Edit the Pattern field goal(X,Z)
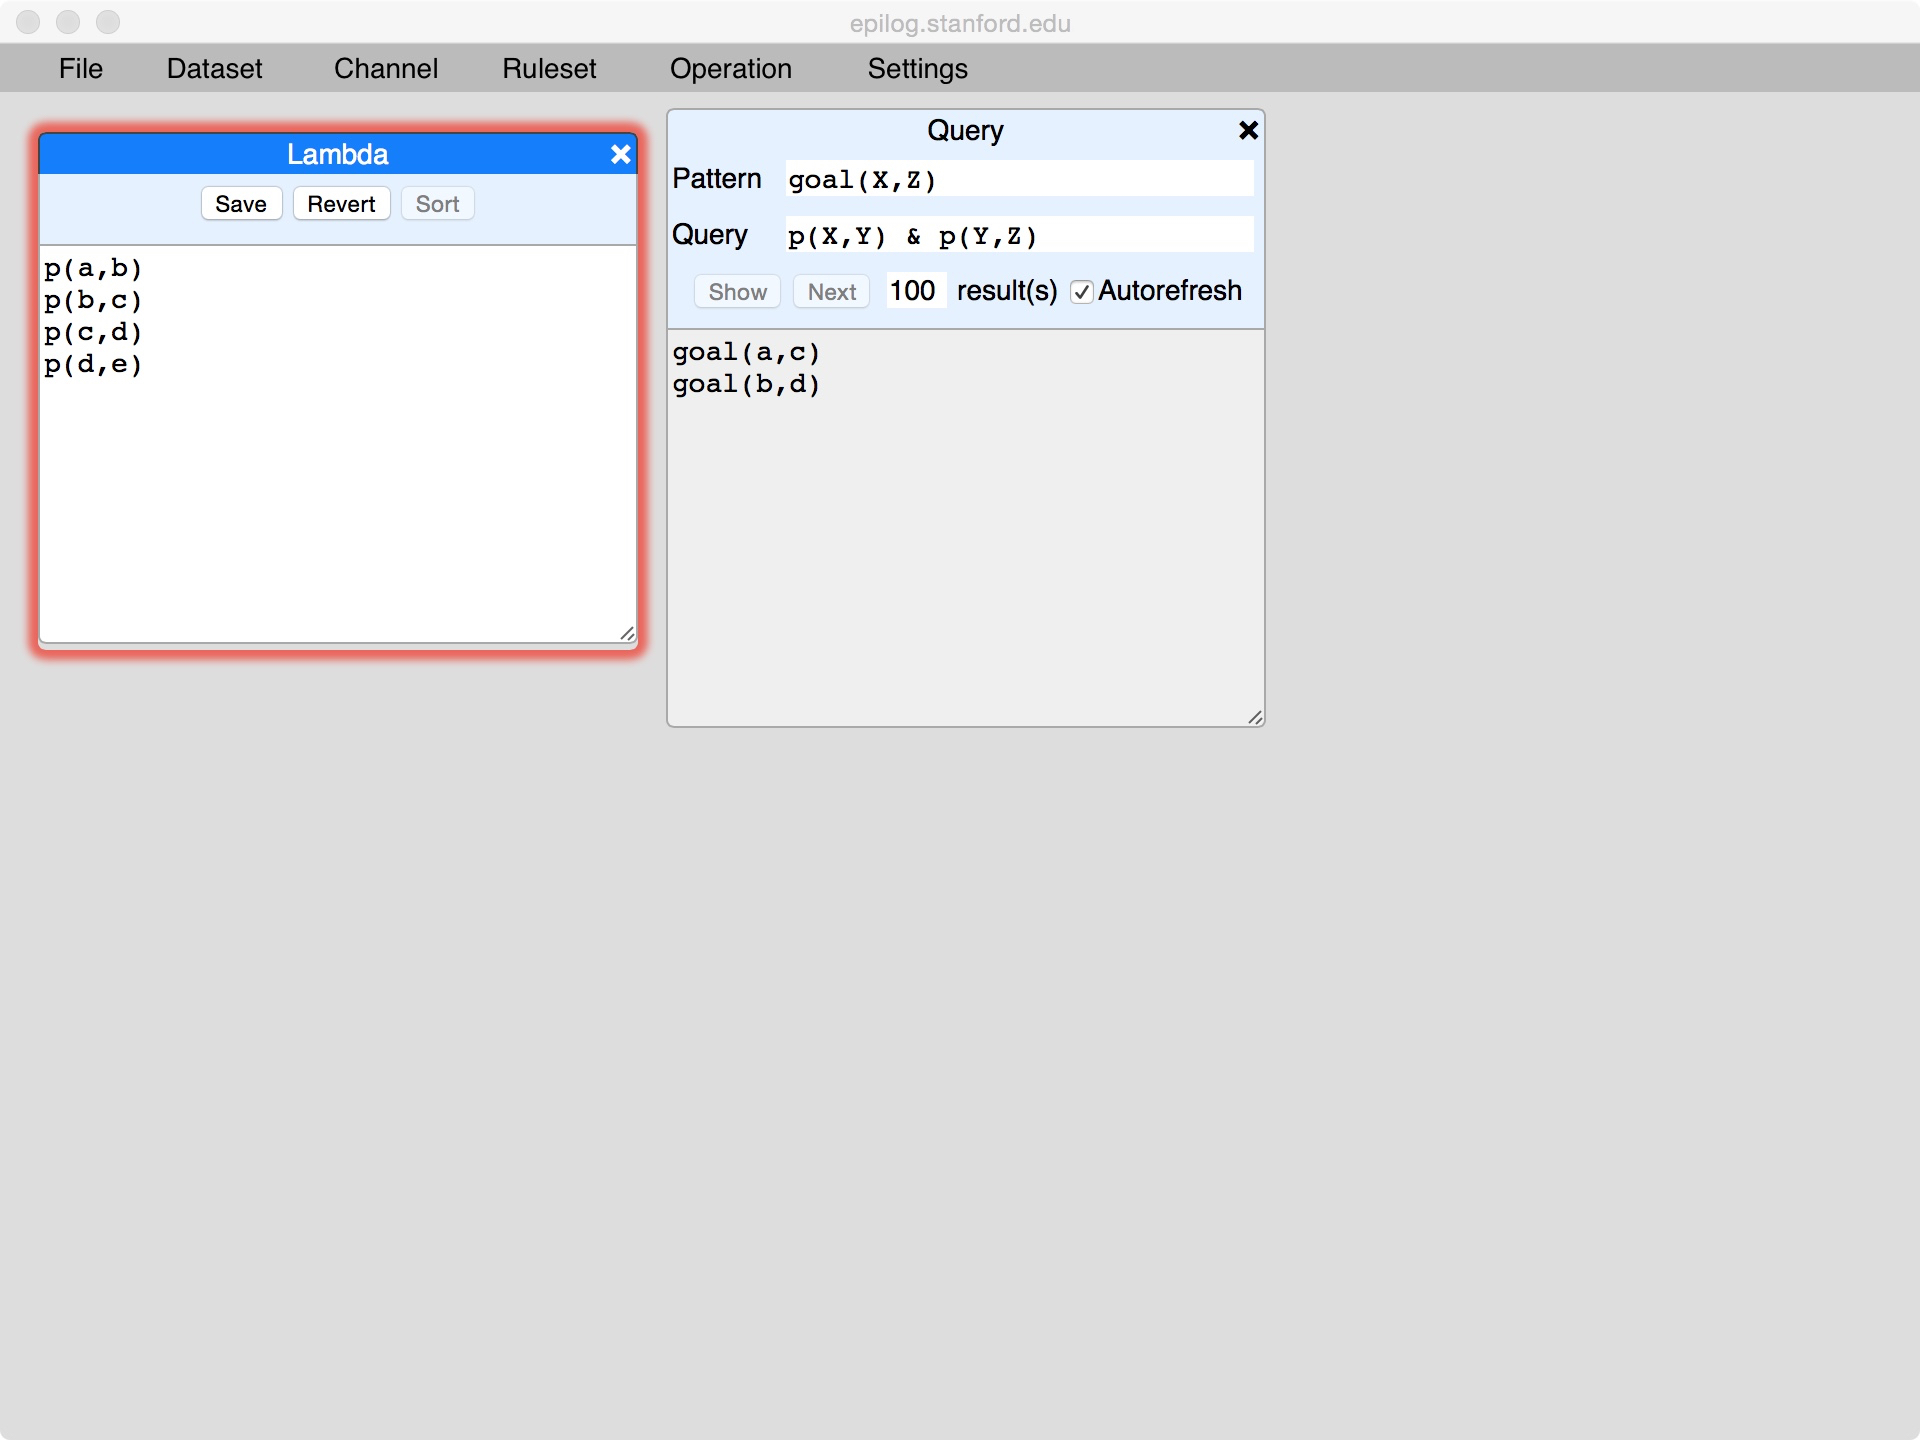1920x1440 pixels. click(x=1018, y=180)
